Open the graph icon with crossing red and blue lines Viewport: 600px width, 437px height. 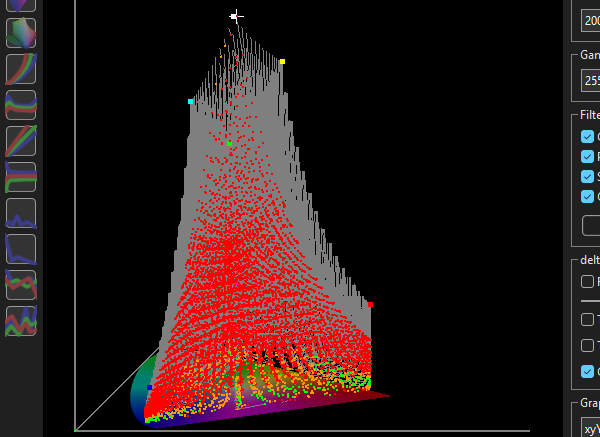click(x=21, y=285)
